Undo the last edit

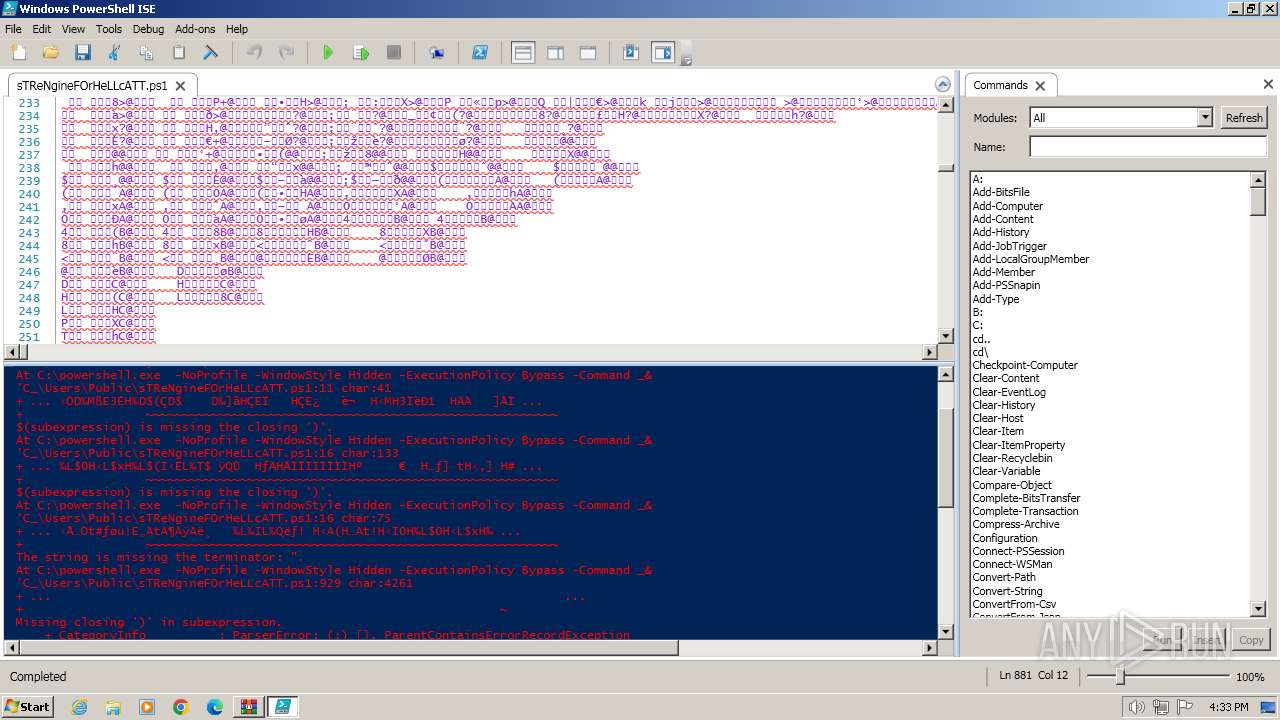pos(254,52)
